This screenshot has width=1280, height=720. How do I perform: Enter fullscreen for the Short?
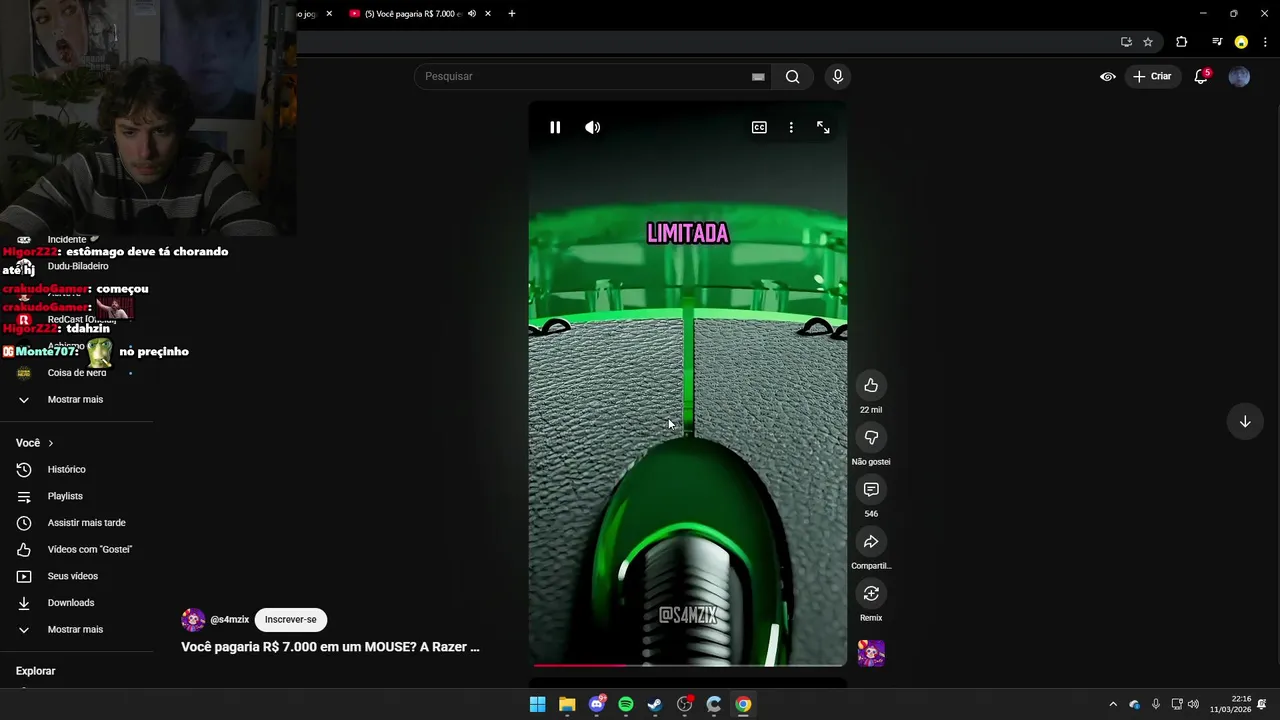(x=823, y=127)
